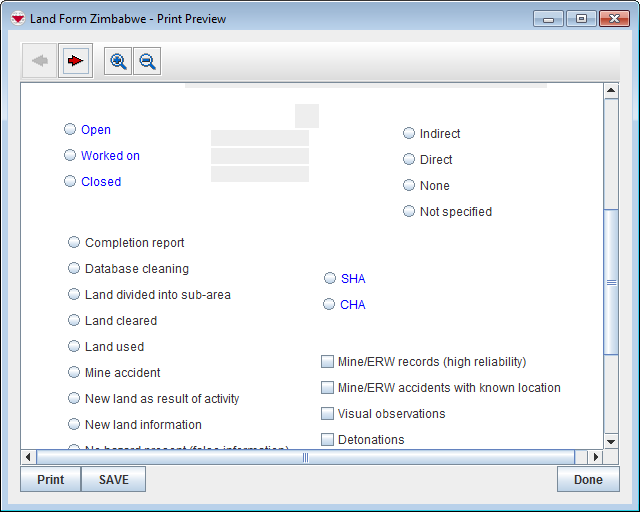640x512 pixels.
Task: Zoom in with the magnifier plus icon
Action: tap(118, 61)
